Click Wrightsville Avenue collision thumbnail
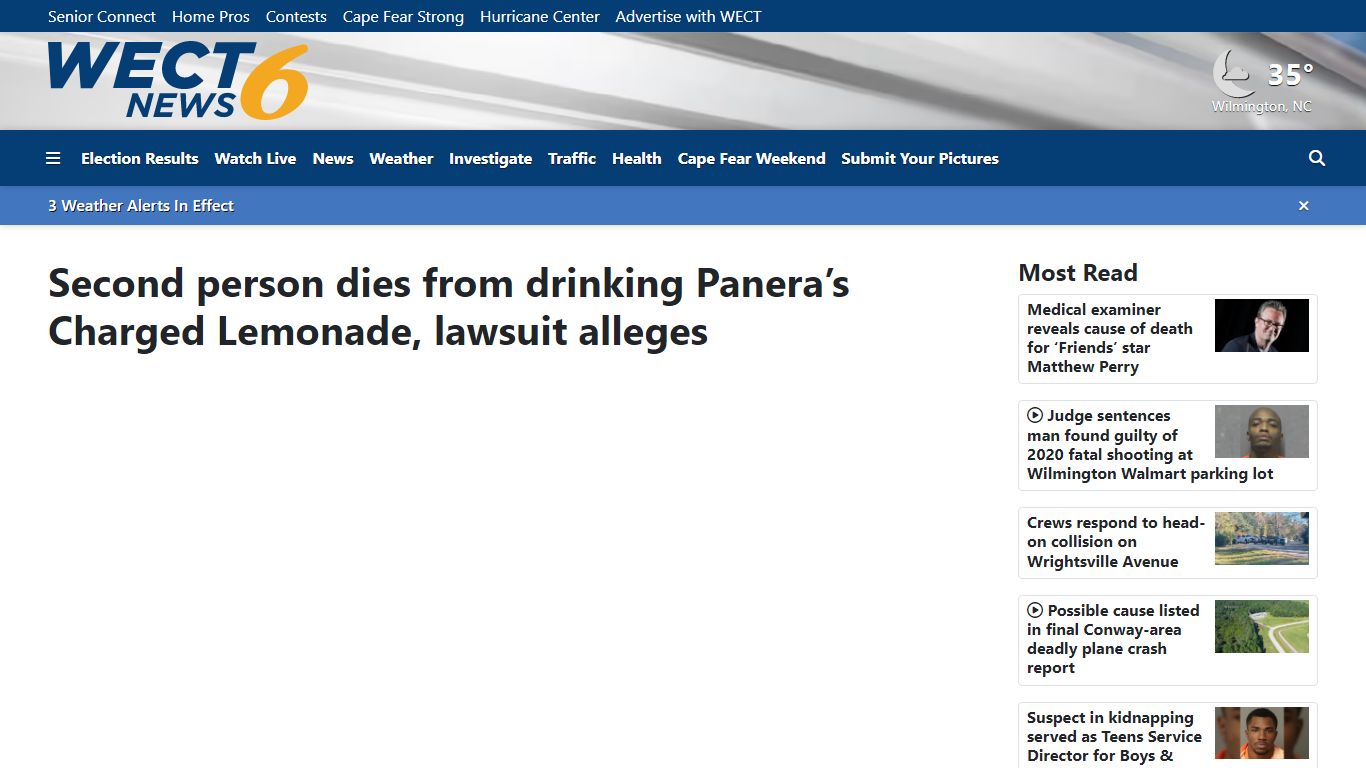Image resolution: width=1366 pixels, height=768 pixels. [1262, 539]
